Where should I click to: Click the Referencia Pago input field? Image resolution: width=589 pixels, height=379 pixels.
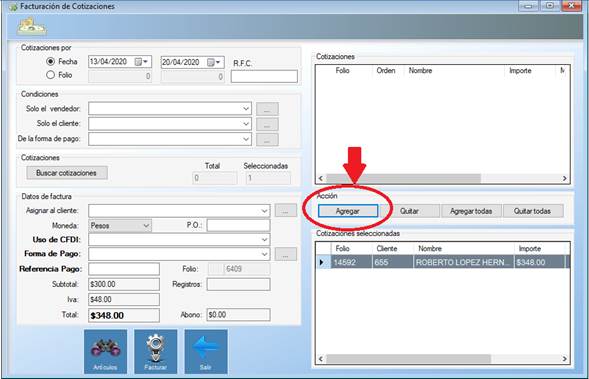124,269
